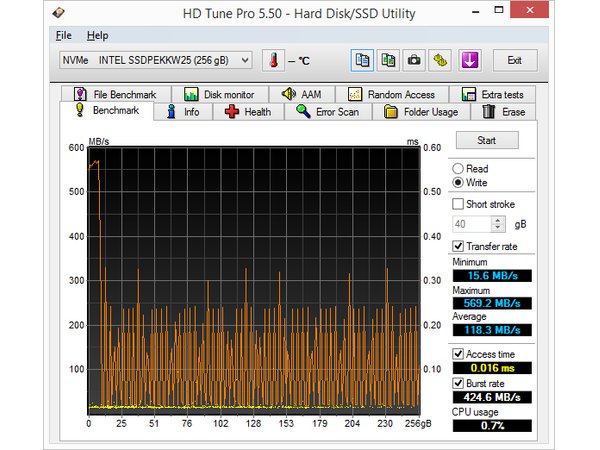Screen dimensions: 600x450
Task: Save screenshot camera icon
Action: 414,60
